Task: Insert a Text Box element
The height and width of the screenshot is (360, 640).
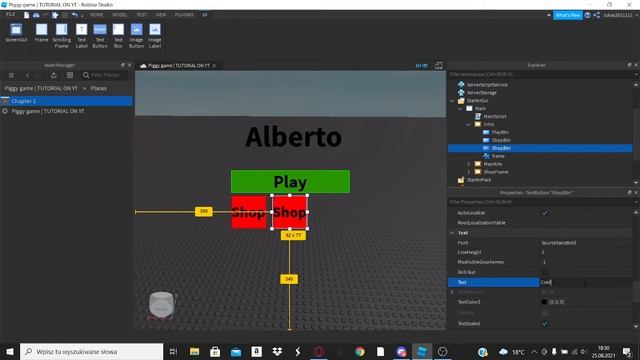Action: coord(118,36)
